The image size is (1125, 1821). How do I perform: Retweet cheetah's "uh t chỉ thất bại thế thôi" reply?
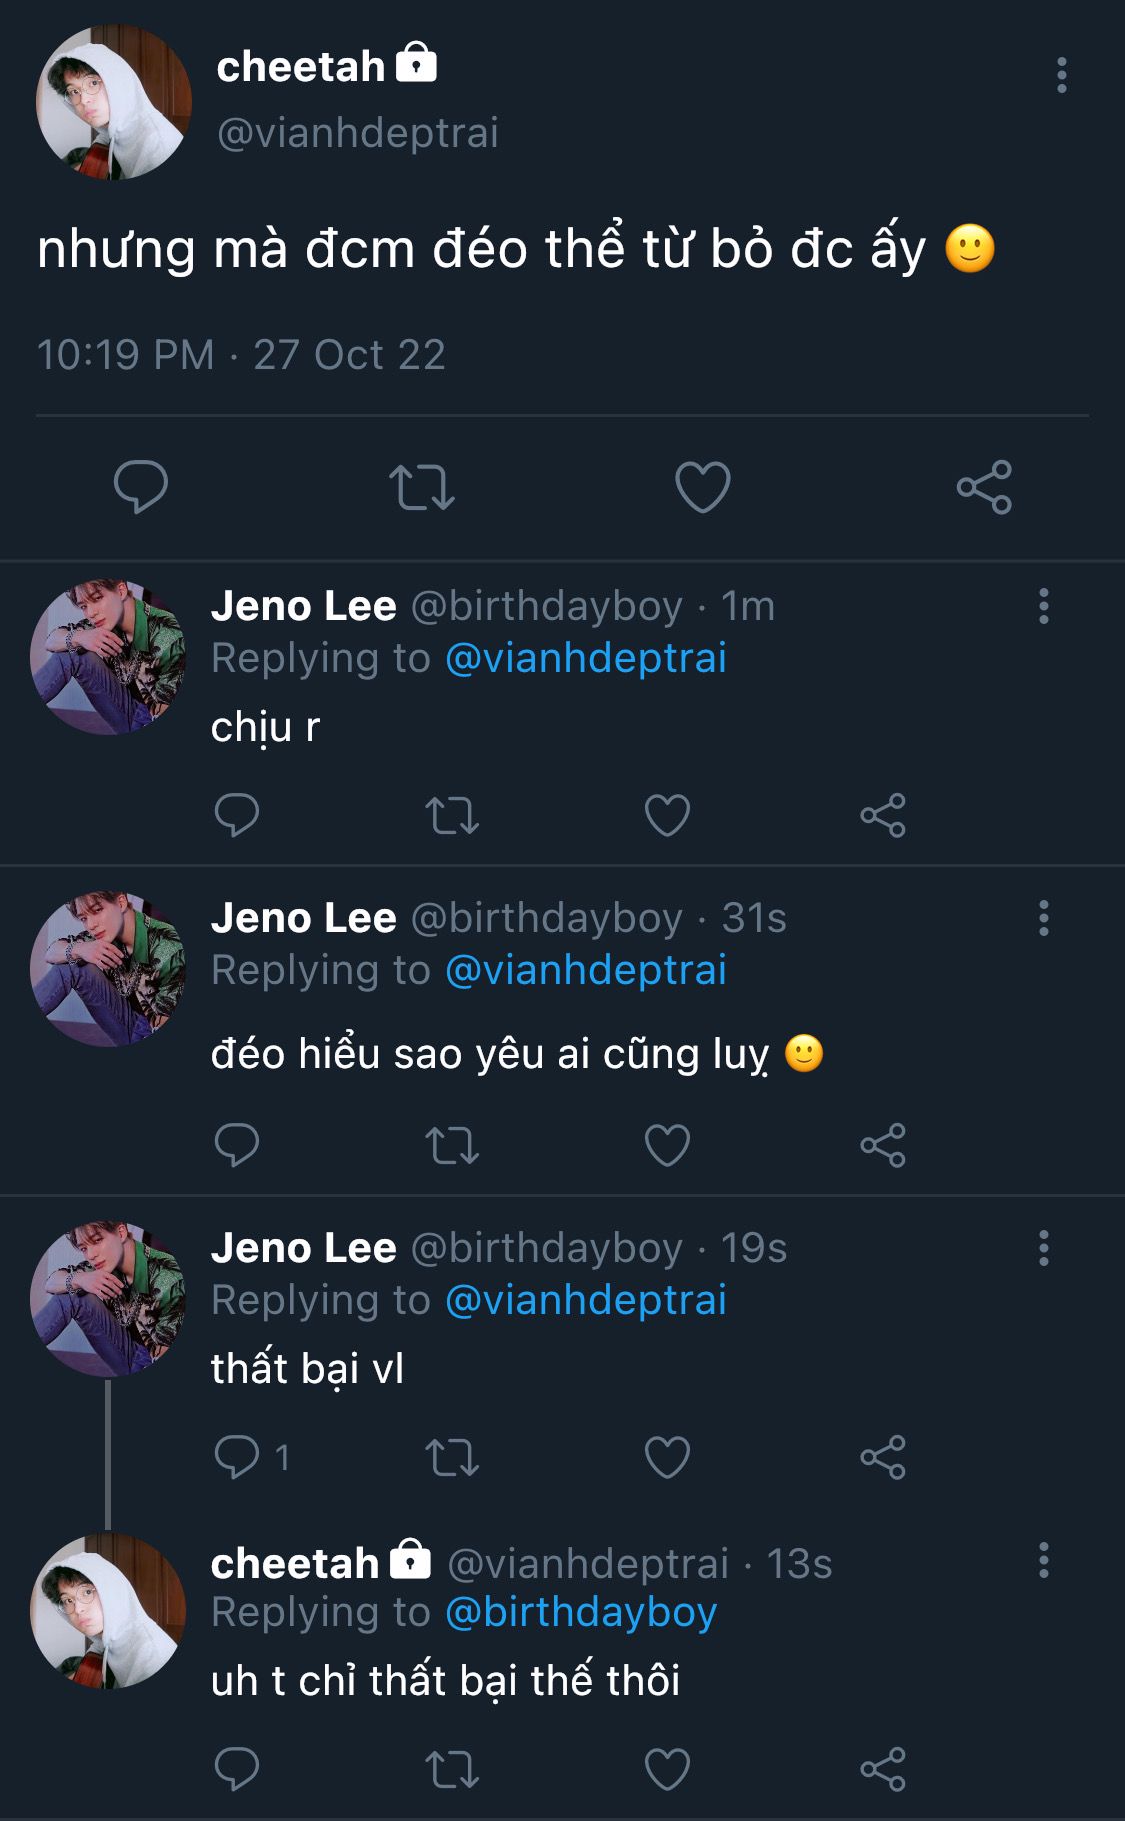pyautogui.click(x=452, y=1769)
